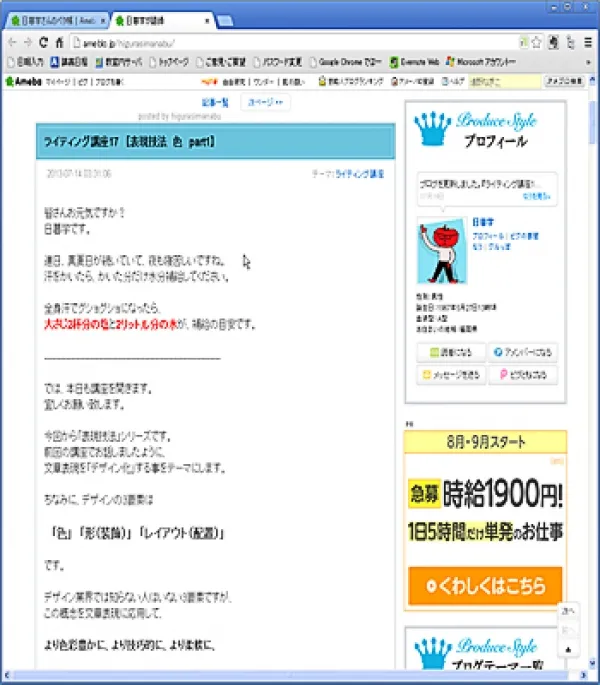Click the left arrow of horizontal scrollbar
600x685 pixels.
tap(7, 675)
